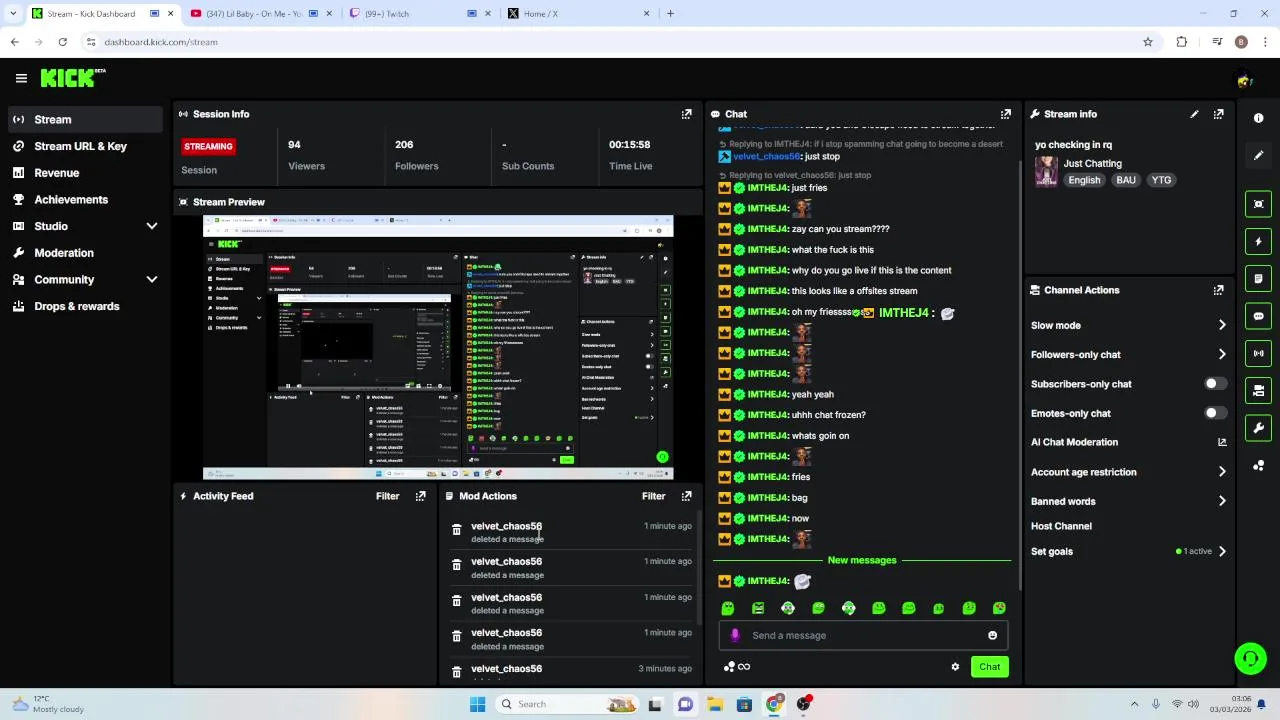Click the Just Chatting category
The image size is (1280, 720).
(1092, 163)
